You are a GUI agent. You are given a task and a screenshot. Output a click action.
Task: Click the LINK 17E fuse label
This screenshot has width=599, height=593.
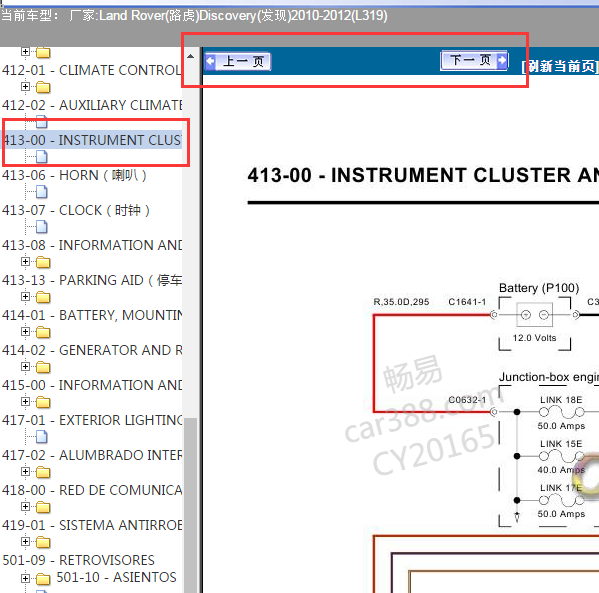561,488
